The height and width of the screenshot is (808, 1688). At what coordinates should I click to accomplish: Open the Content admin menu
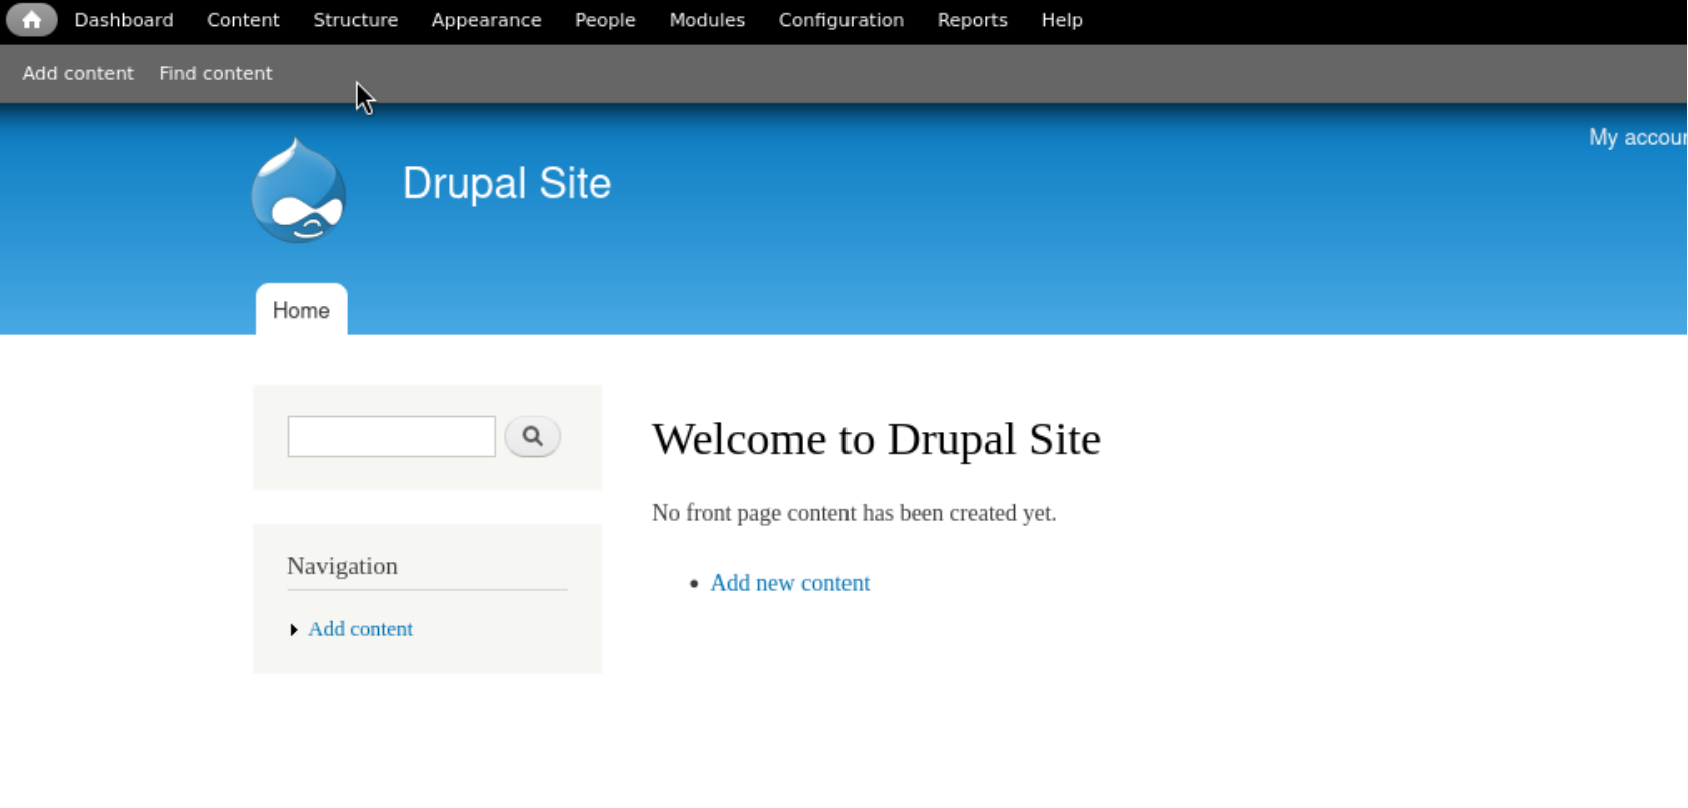(243, 20)
